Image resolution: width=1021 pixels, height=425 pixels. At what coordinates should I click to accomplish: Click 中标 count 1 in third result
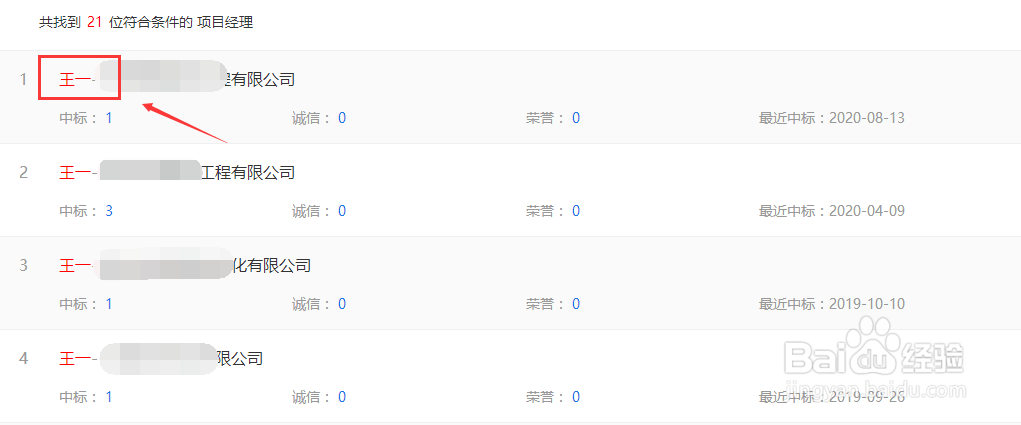coord(109,304)
